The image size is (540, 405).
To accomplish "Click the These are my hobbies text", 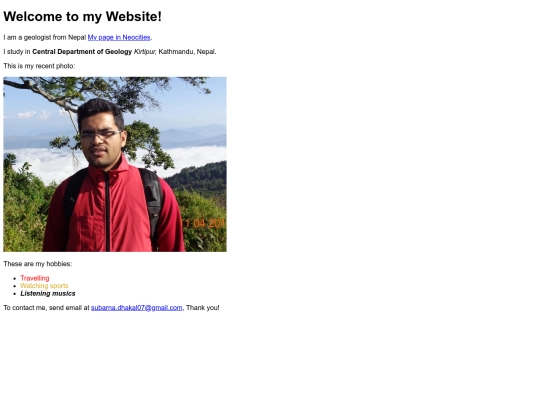I will 38,264.
